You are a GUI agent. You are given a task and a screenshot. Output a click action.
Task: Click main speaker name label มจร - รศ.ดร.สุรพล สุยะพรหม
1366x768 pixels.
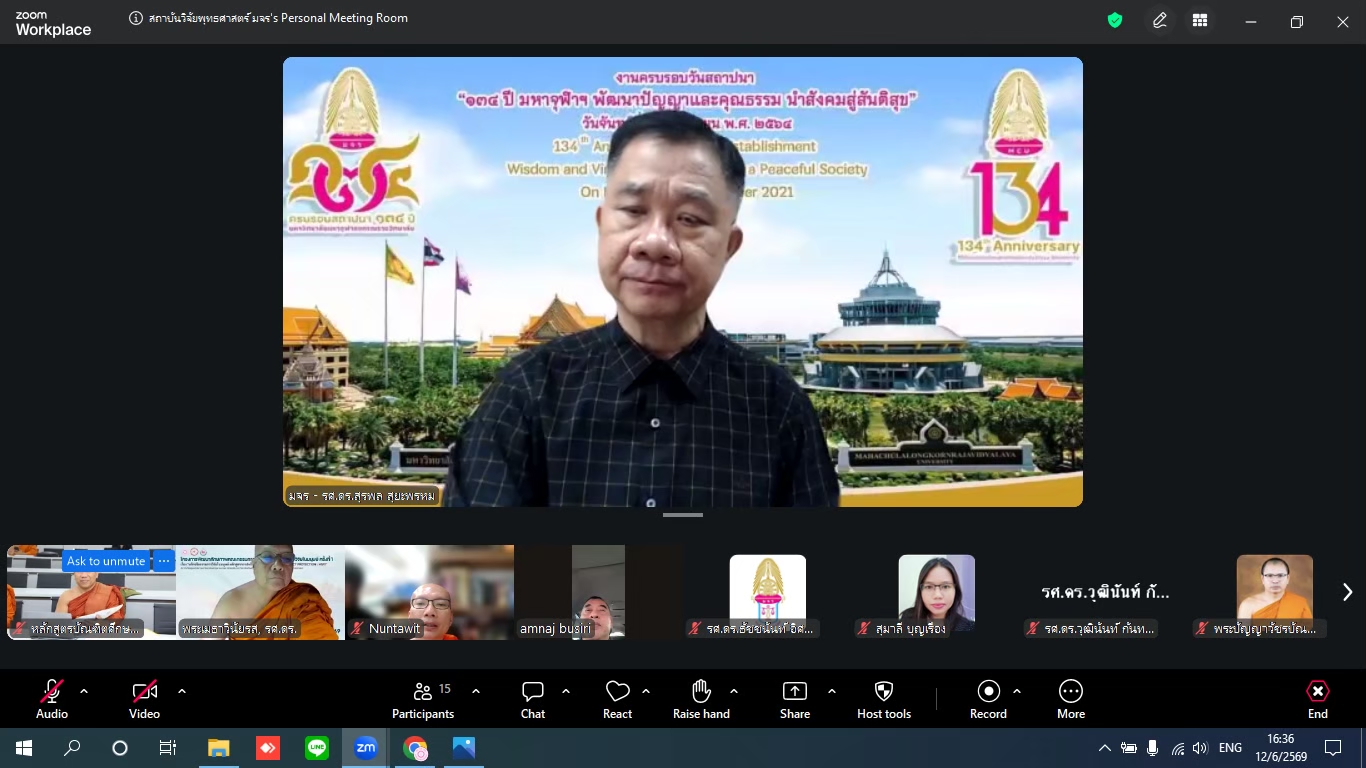362,496
